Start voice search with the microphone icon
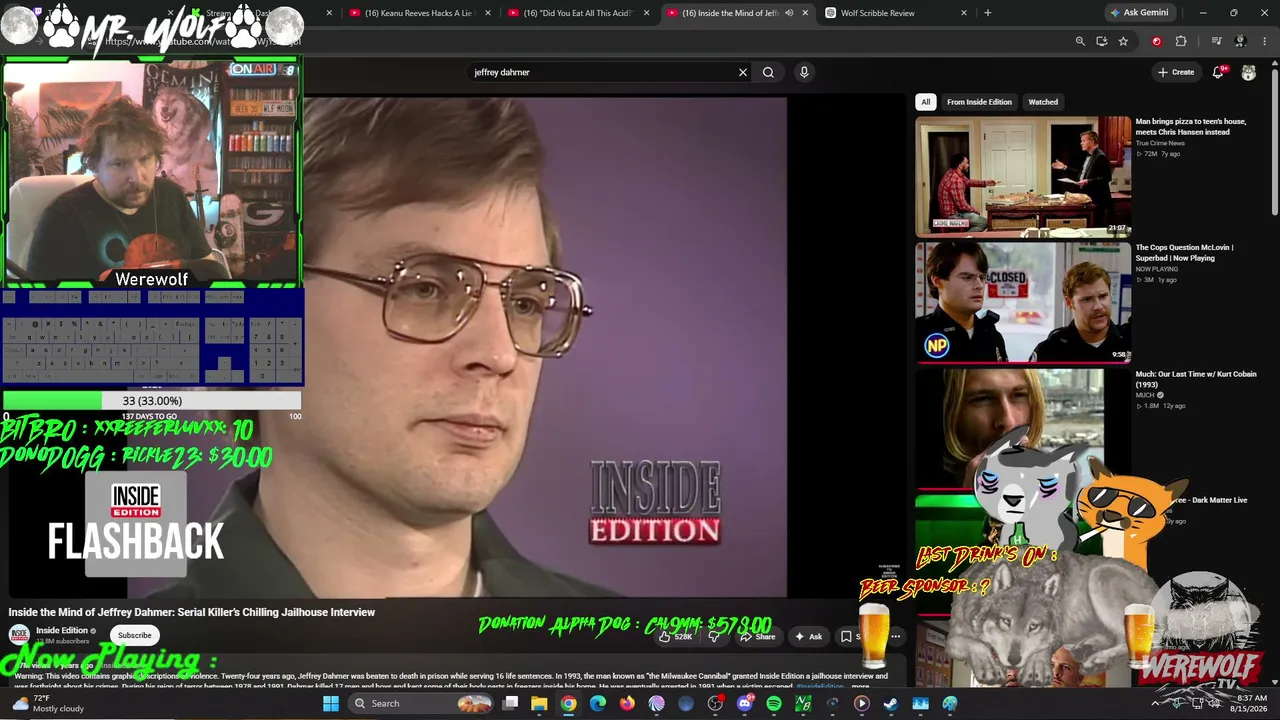This screenshot has width=1280, height=720. pyautogui.click(x=804, y=72)
